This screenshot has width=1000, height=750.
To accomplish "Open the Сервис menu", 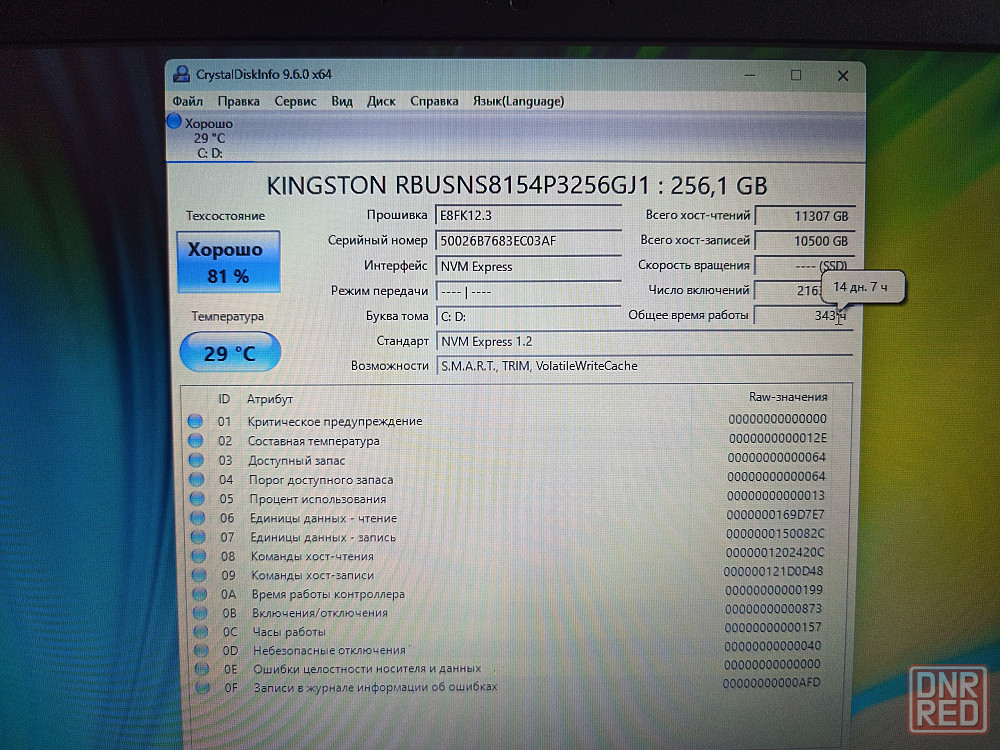I will click(295, 101).
